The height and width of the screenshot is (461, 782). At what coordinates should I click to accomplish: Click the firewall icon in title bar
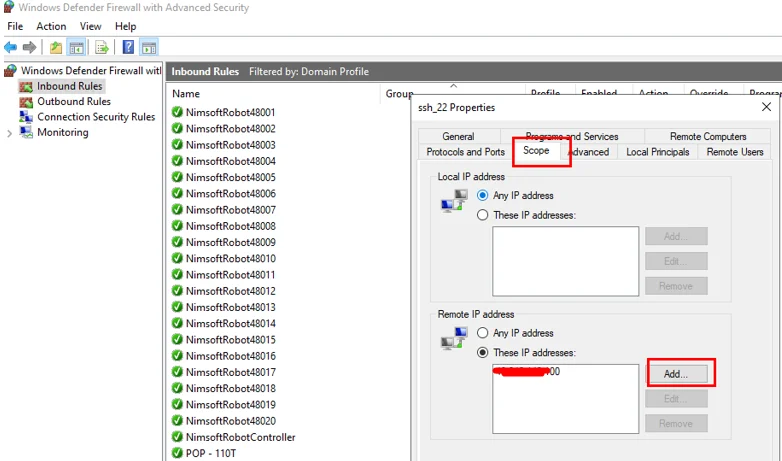pyautogui.click(x=8, y=7)
